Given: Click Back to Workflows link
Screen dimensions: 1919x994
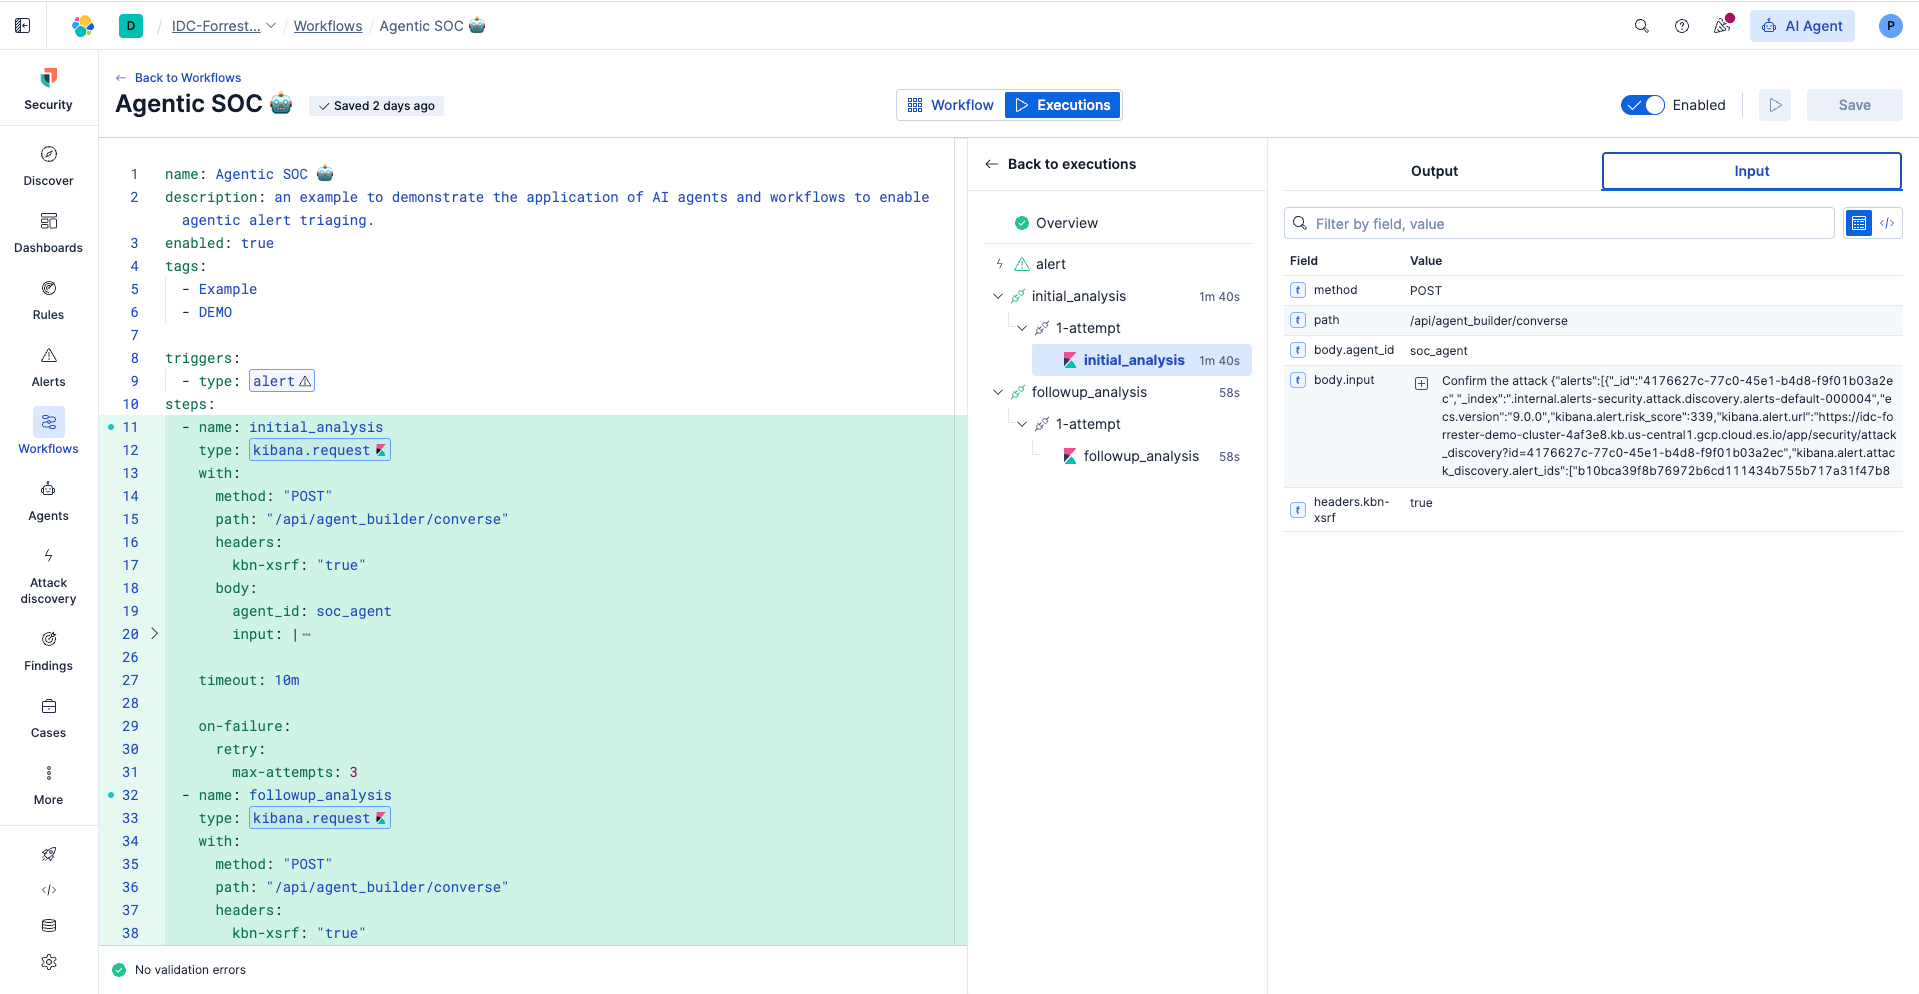Looking at the screenshot, I should (187, 78).
